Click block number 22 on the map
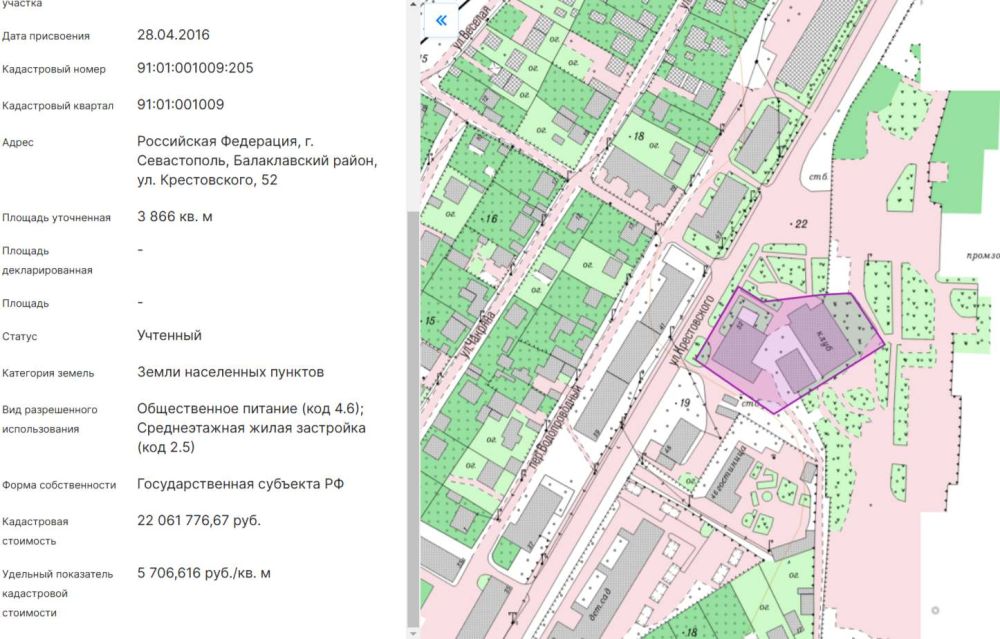The width and height of the screenshot is (1000, 639). [x=799, y=223]
